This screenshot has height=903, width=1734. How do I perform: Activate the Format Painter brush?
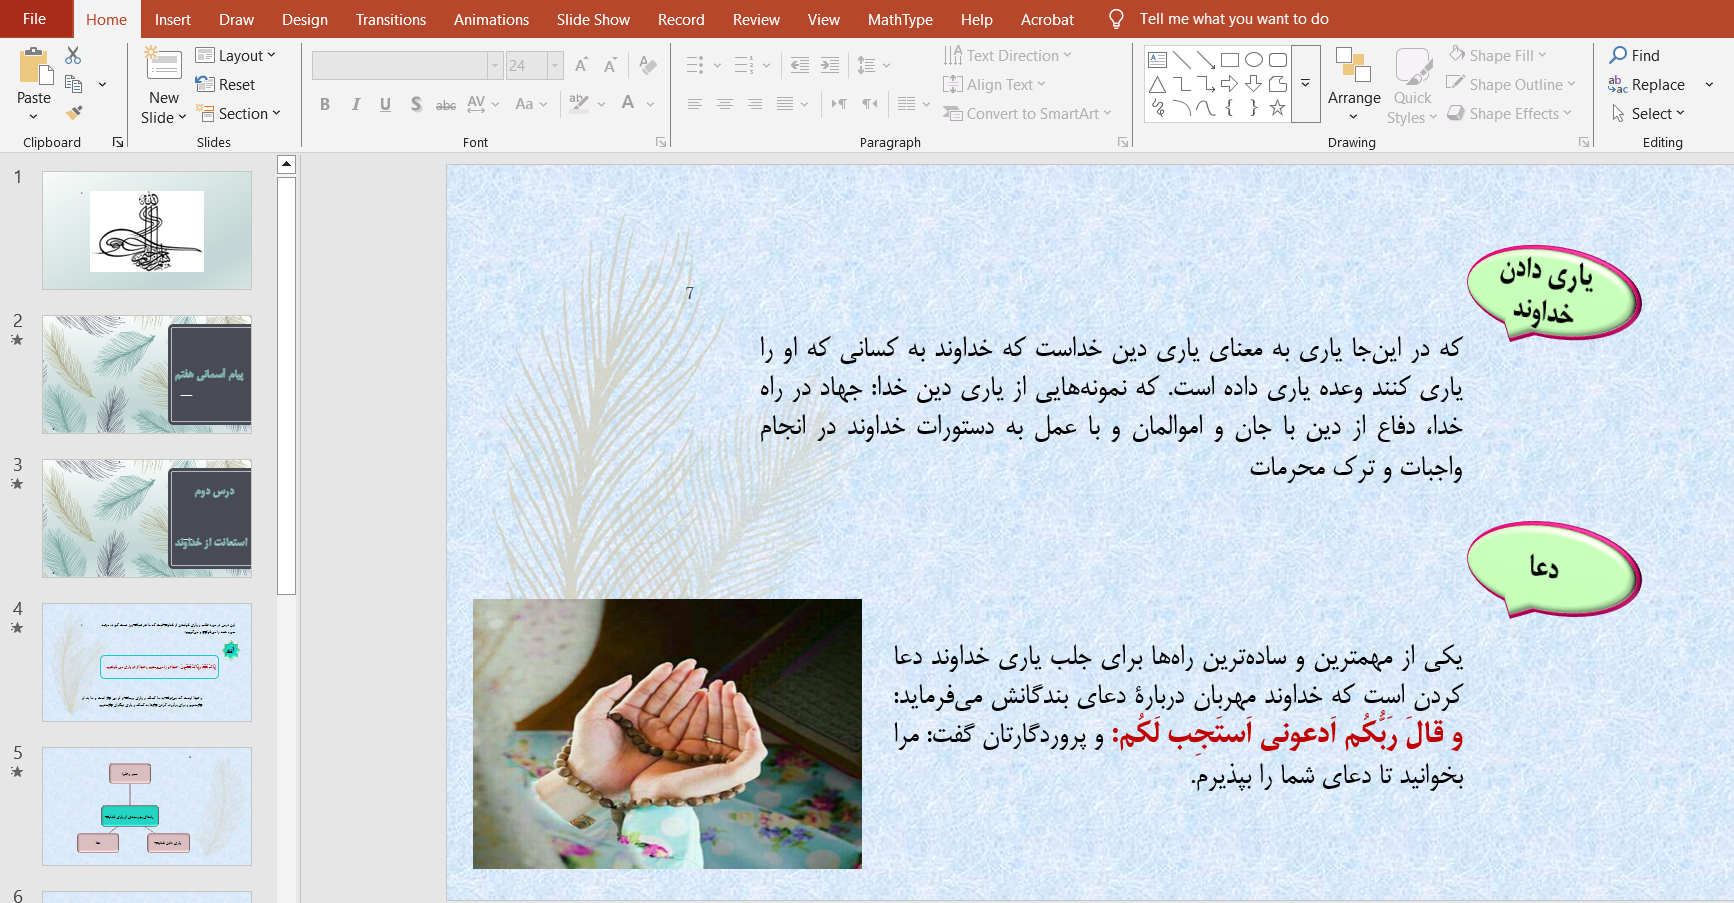coord(73,113)
